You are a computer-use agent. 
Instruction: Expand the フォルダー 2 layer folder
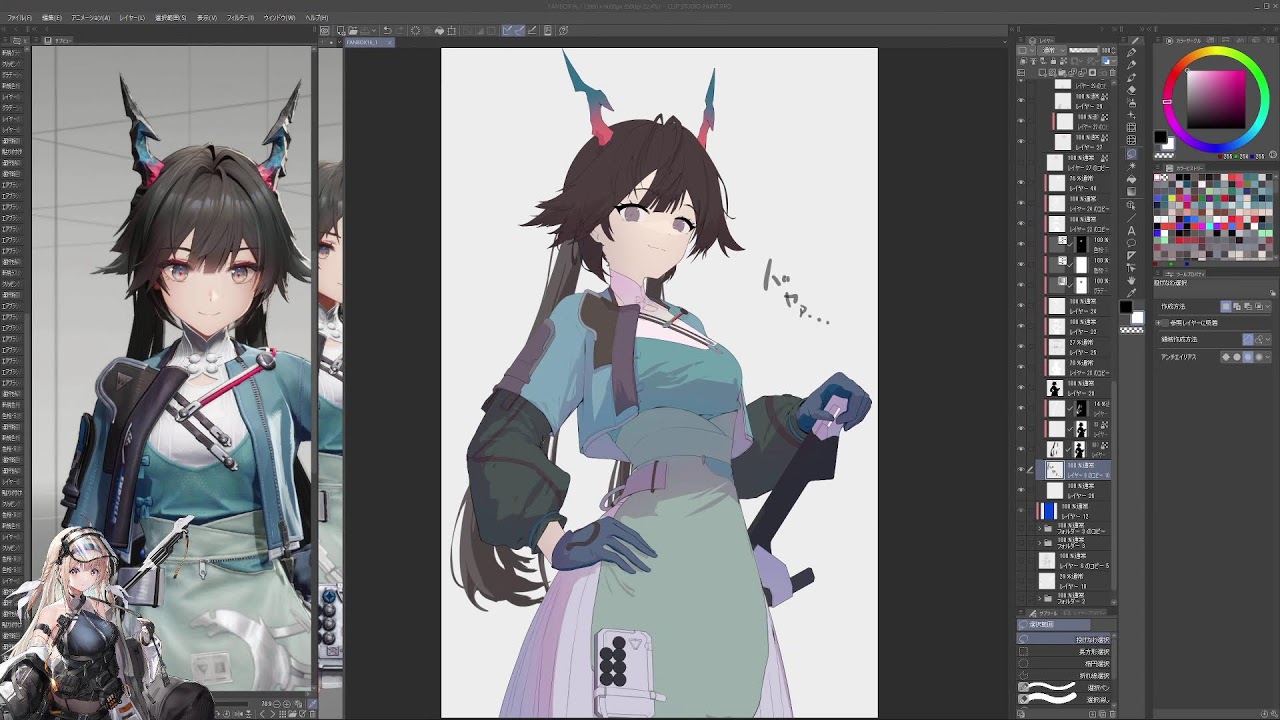coord(1039,598)
